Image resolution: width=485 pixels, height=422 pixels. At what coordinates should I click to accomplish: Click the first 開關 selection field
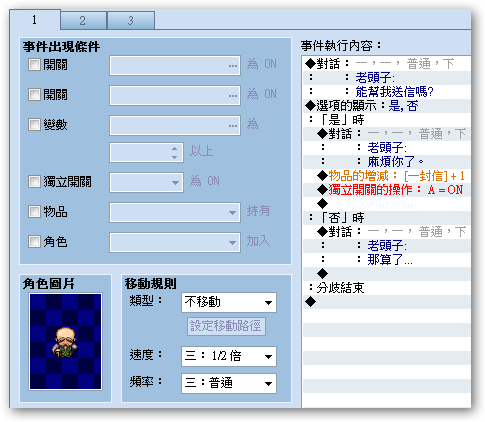click(175, 66)
